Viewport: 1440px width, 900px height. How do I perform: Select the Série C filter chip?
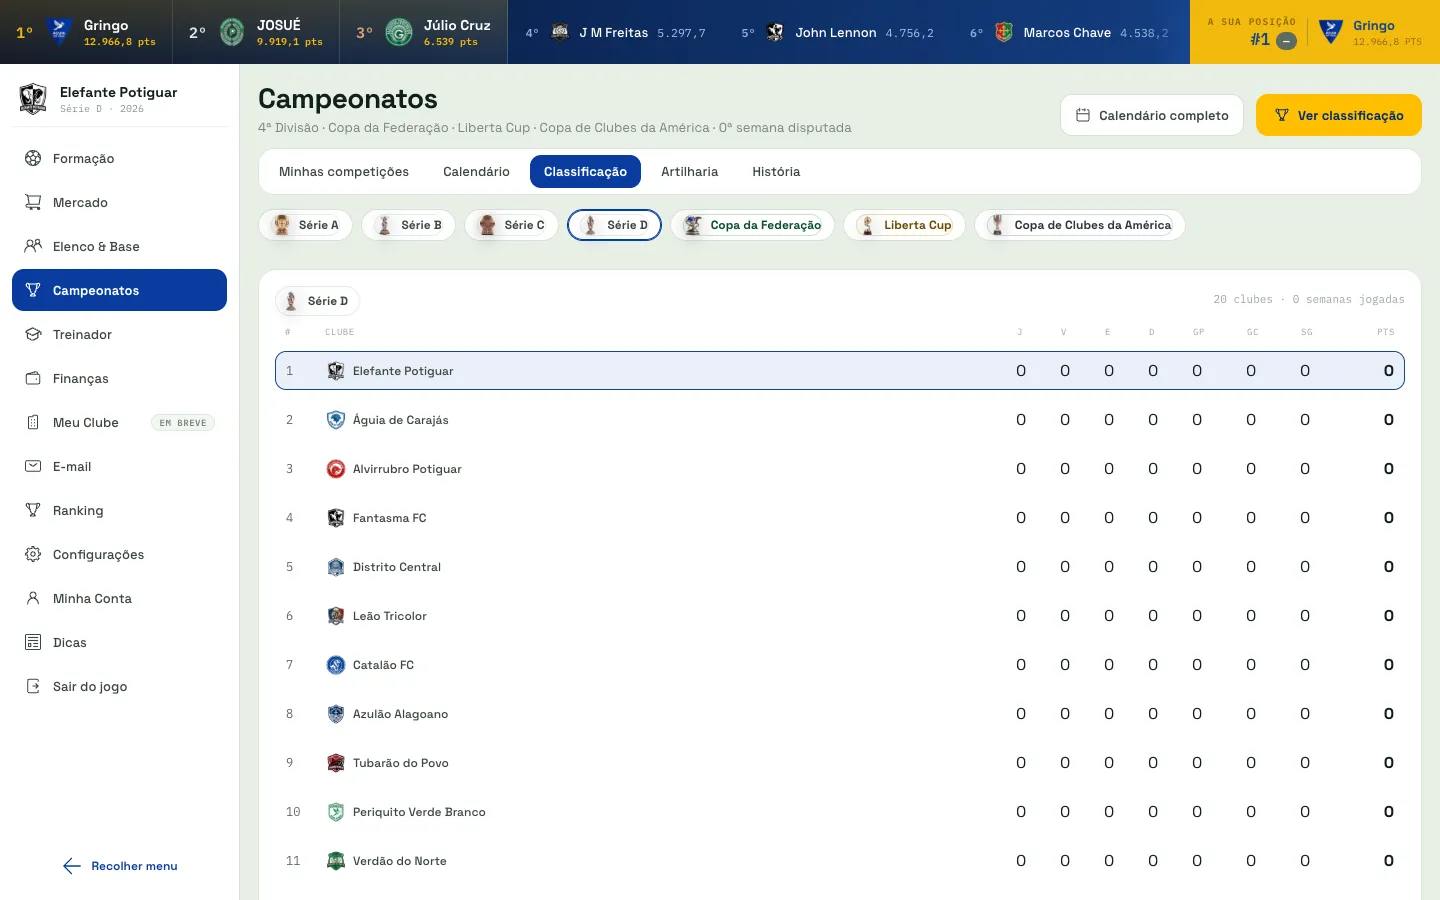point(511,225)
